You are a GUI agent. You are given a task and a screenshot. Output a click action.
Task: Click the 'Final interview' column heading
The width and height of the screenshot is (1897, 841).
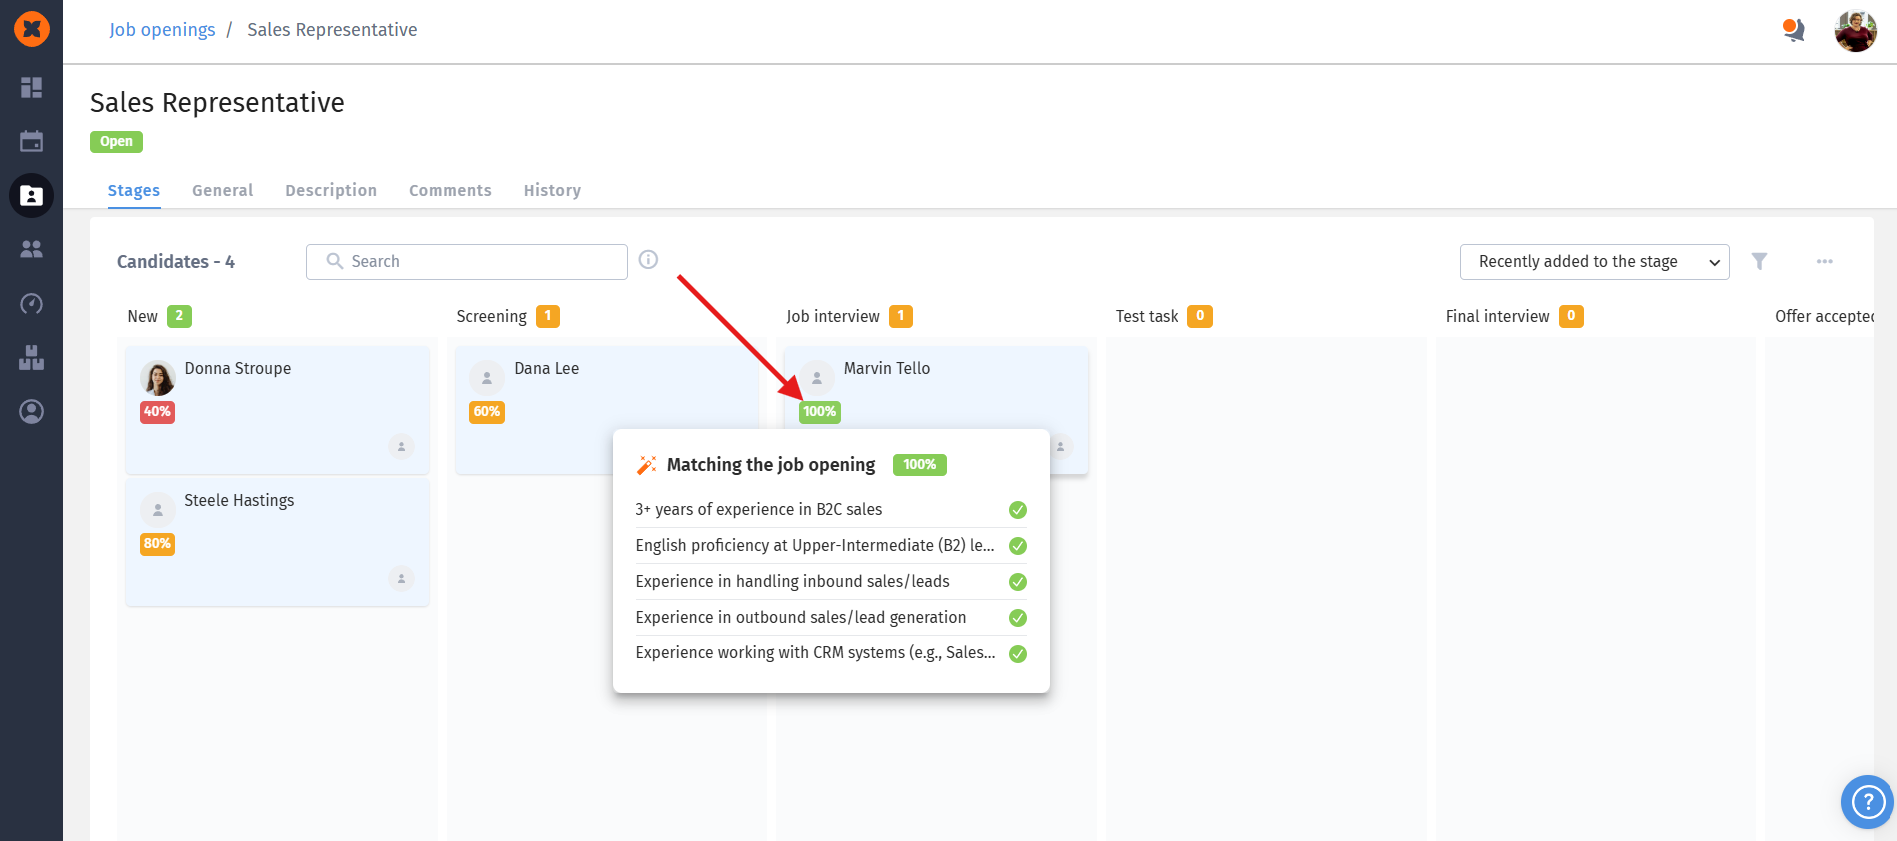1498,316
